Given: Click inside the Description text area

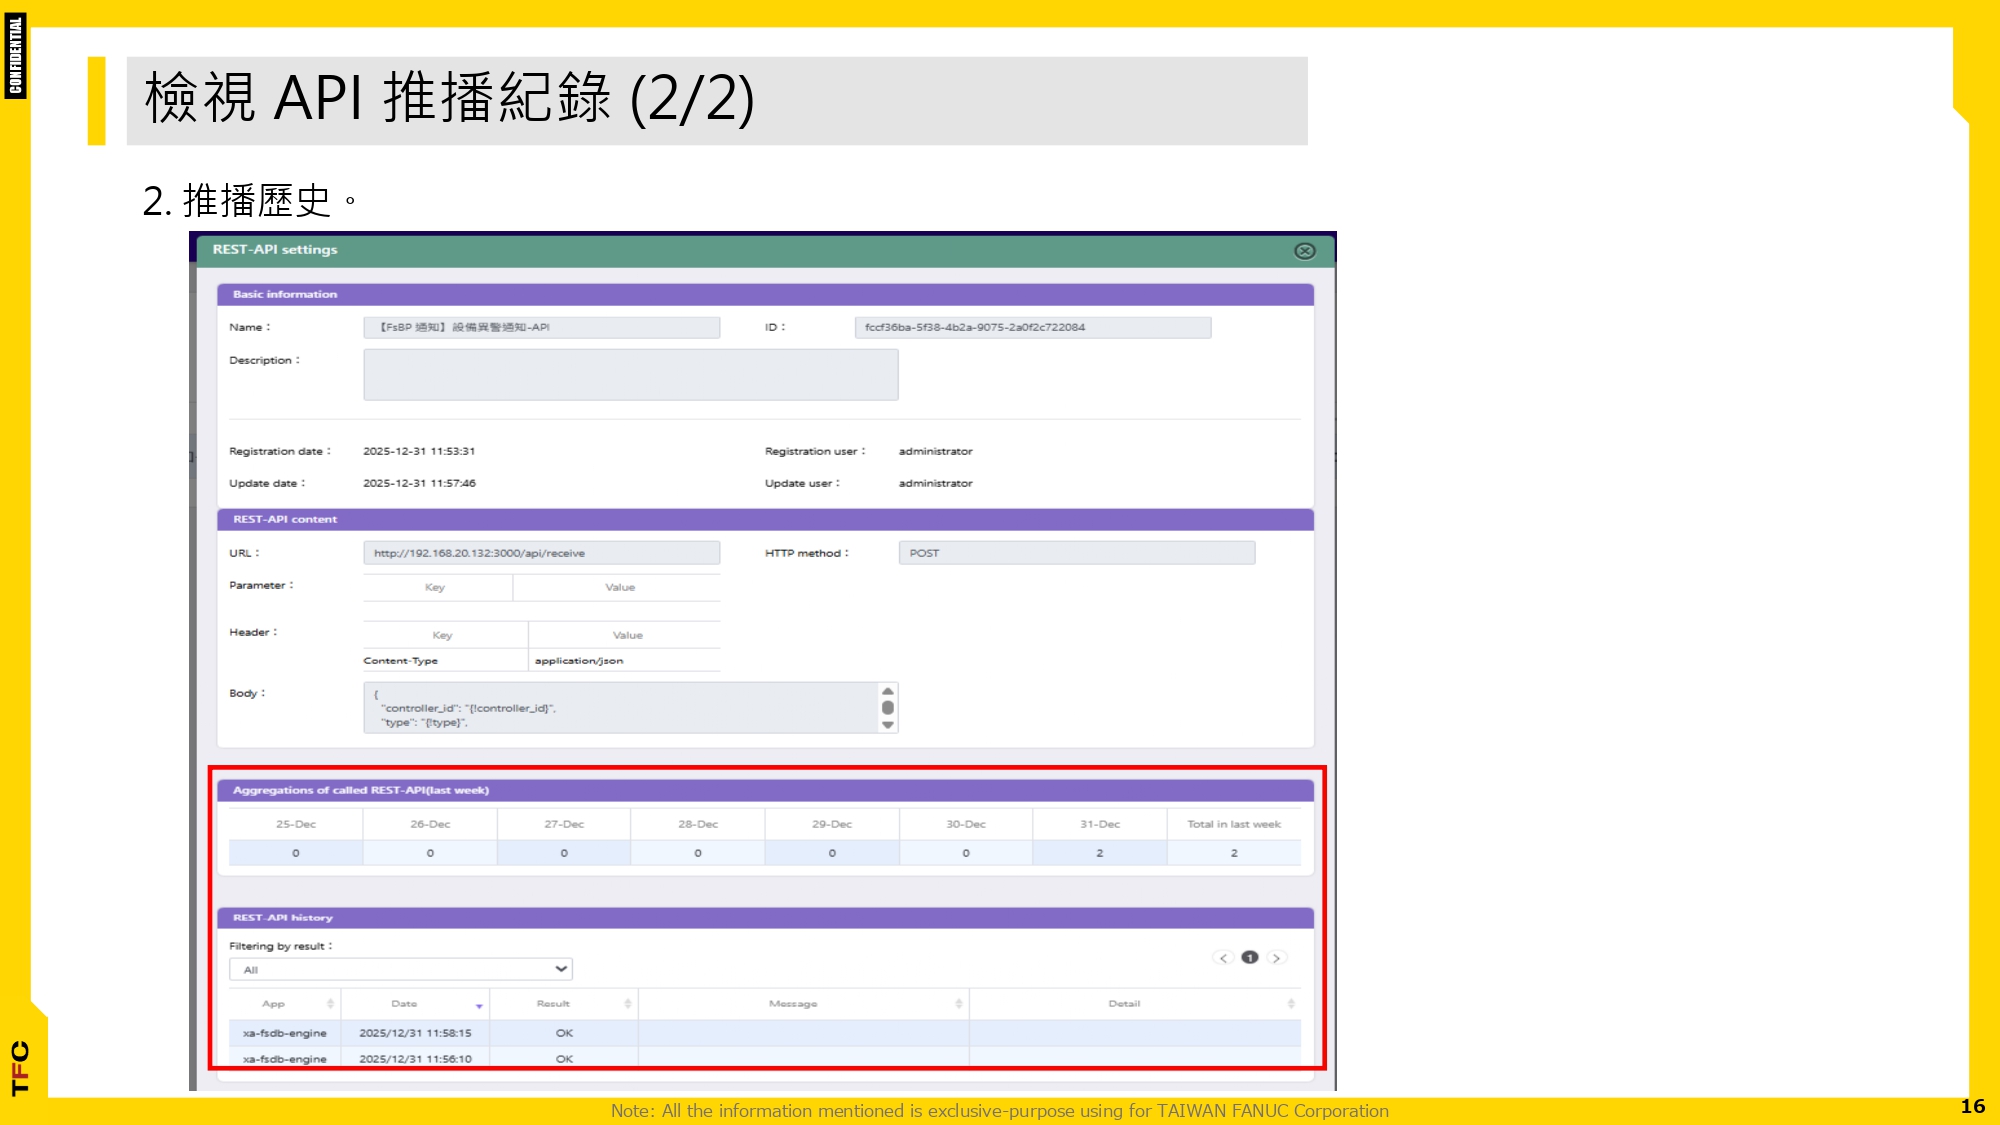Looking at the screenshot, I should (x=630, y=375).
